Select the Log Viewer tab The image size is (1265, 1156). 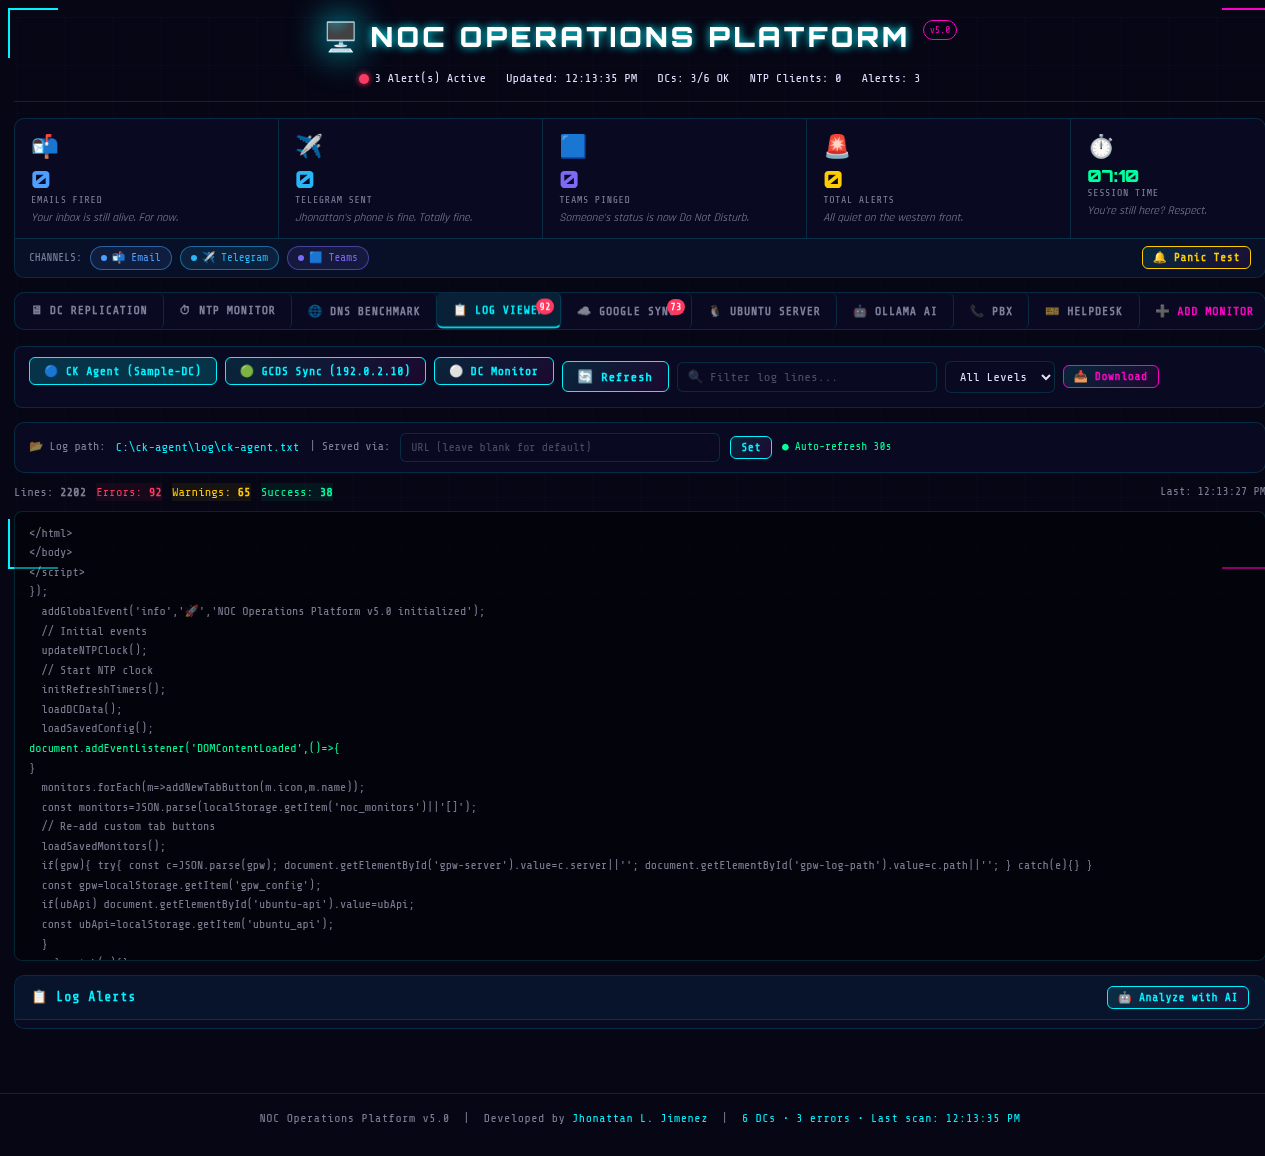(498, 310)
